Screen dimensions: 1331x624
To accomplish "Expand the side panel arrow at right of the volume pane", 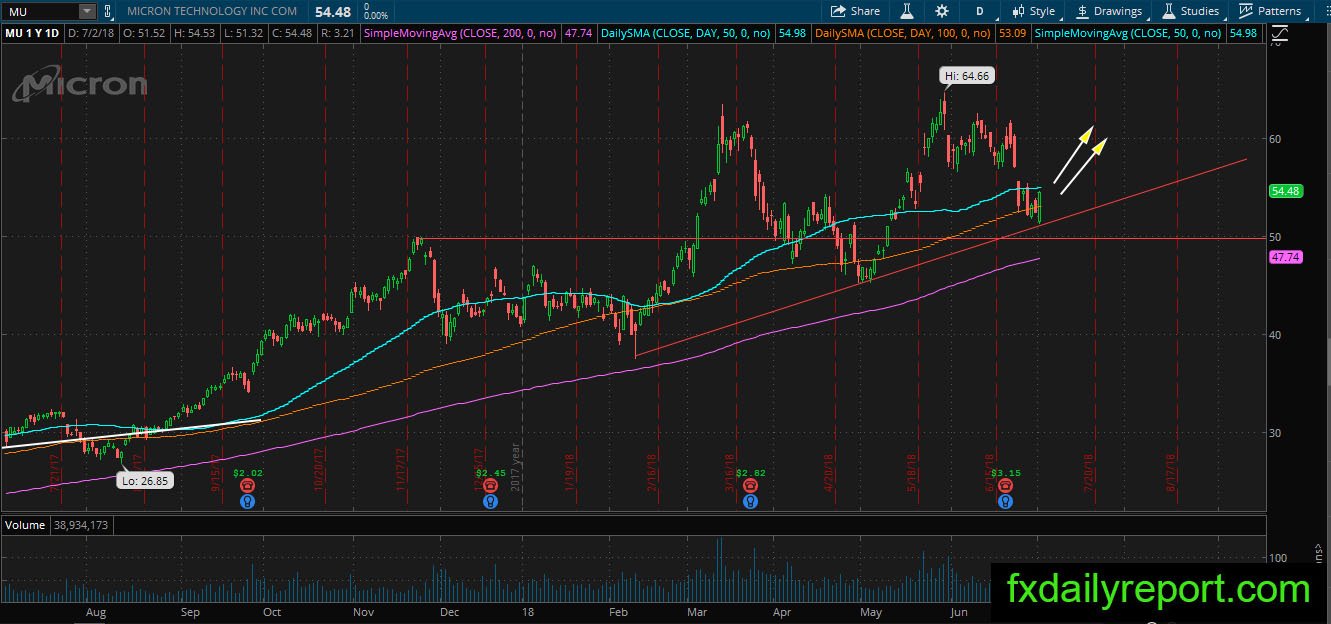I will [x=1320, y=551].
